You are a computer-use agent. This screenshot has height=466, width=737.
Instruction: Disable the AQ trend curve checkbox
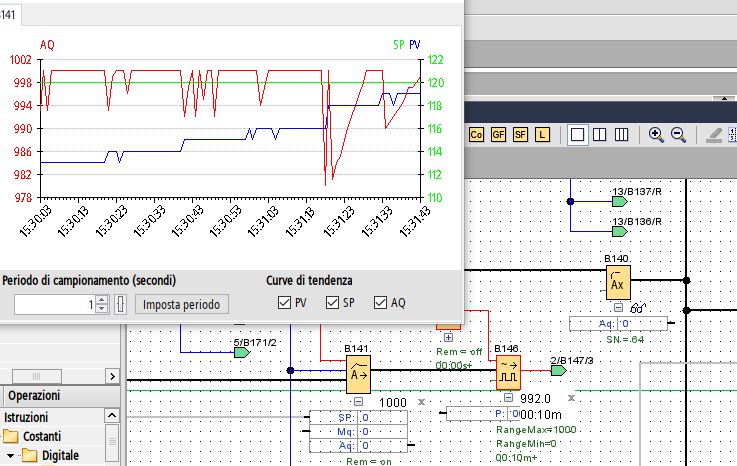[x=381, y=303]
